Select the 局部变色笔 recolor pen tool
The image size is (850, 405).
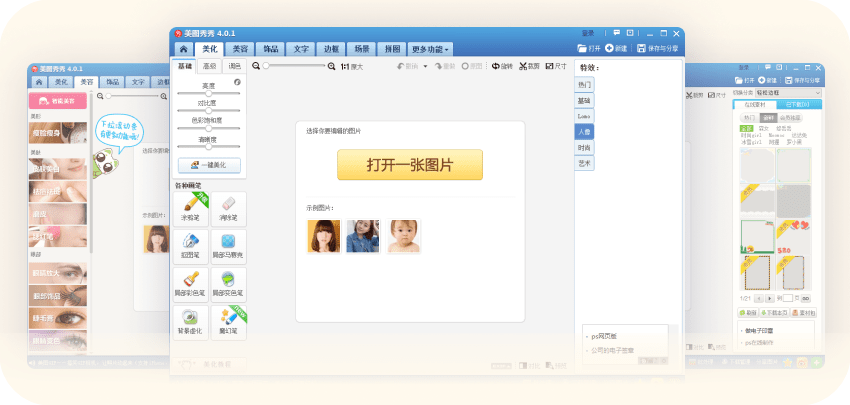[227, 284]
